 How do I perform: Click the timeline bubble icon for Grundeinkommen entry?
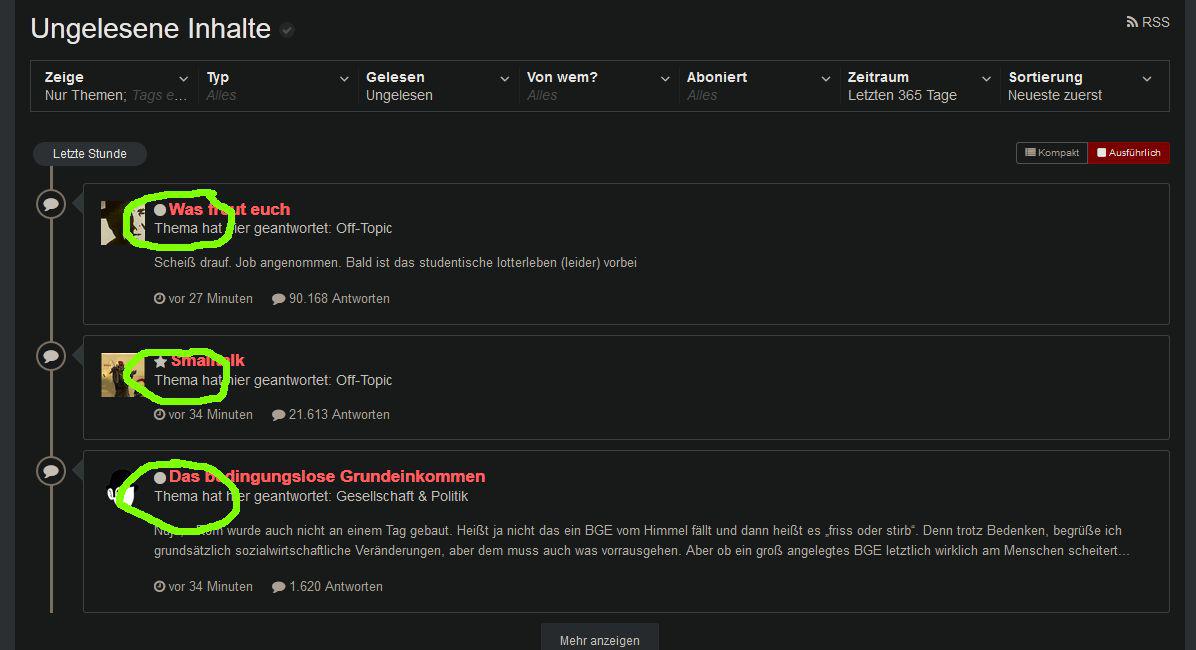pos(51,471)
